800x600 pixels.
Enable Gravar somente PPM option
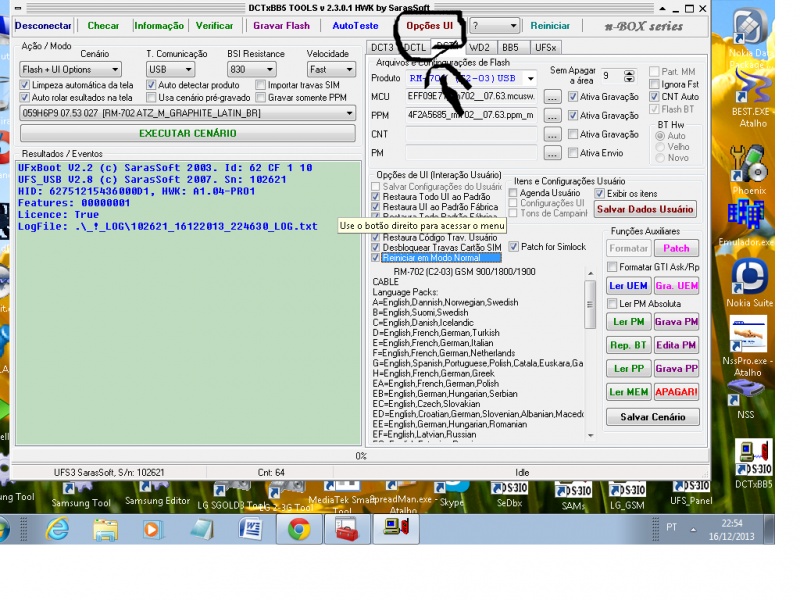coord(261,97)
